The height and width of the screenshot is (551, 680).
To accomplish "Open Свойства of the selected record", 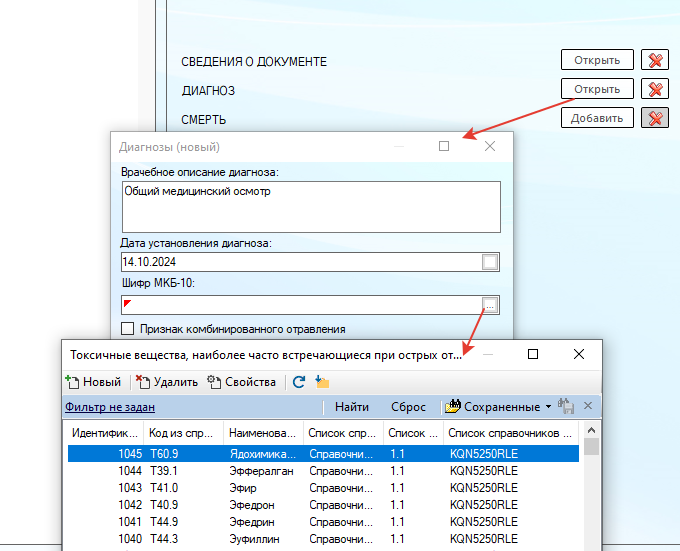I will tap(241, 382).
